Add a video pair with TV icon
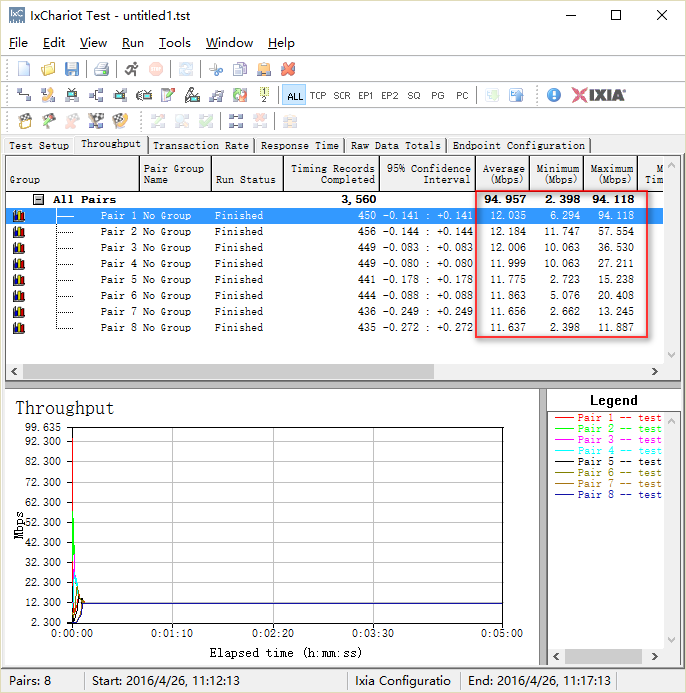Screen dimensions: 686x693 coord(72,95)
